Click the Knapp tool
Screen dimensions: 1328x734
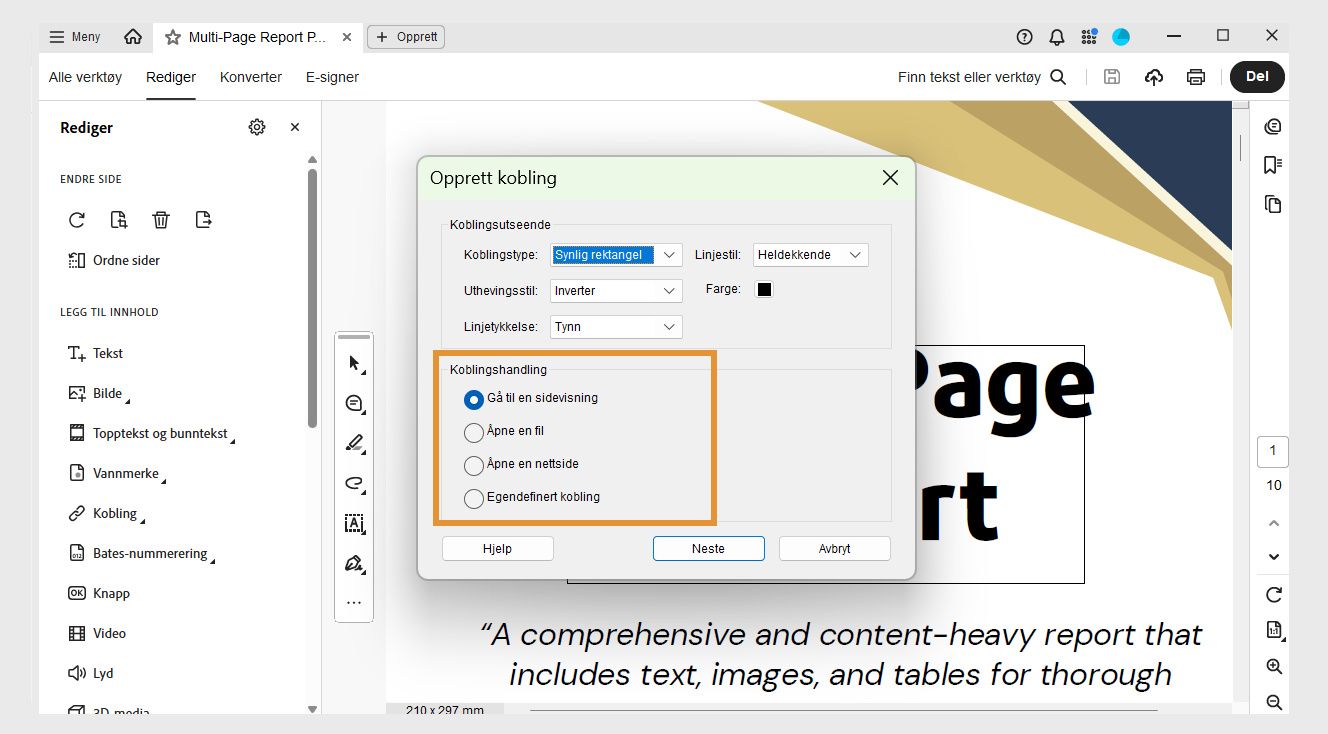[98, 593]
